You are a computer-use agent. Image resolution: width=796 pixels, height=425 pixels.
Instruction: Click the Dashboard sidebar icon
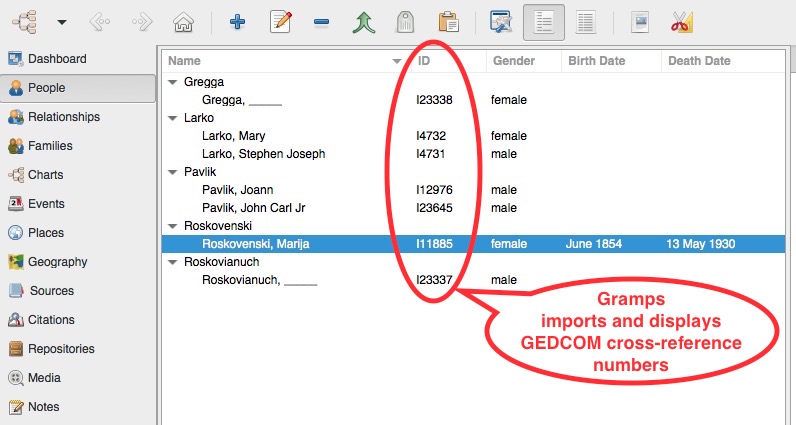[15, 59]
